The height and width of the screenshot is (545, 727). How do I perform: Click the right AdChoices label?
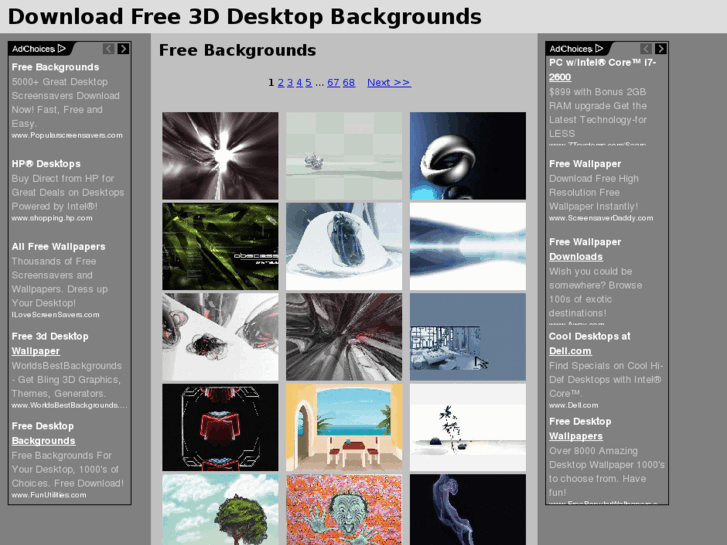click(x=571, y=49)
